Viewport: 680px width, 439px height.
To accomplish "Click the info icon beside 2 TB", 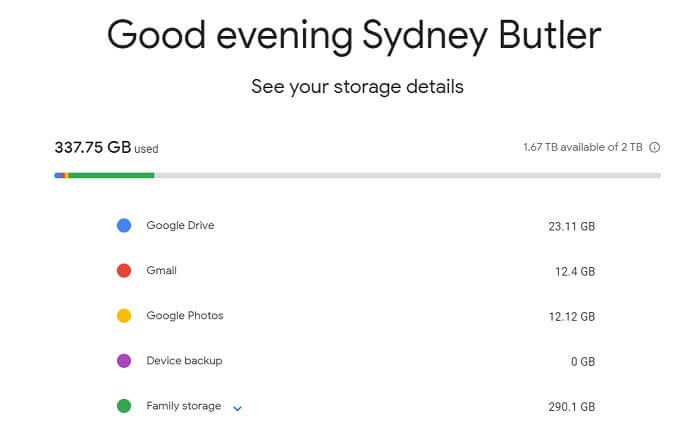I will click(655, 147).
